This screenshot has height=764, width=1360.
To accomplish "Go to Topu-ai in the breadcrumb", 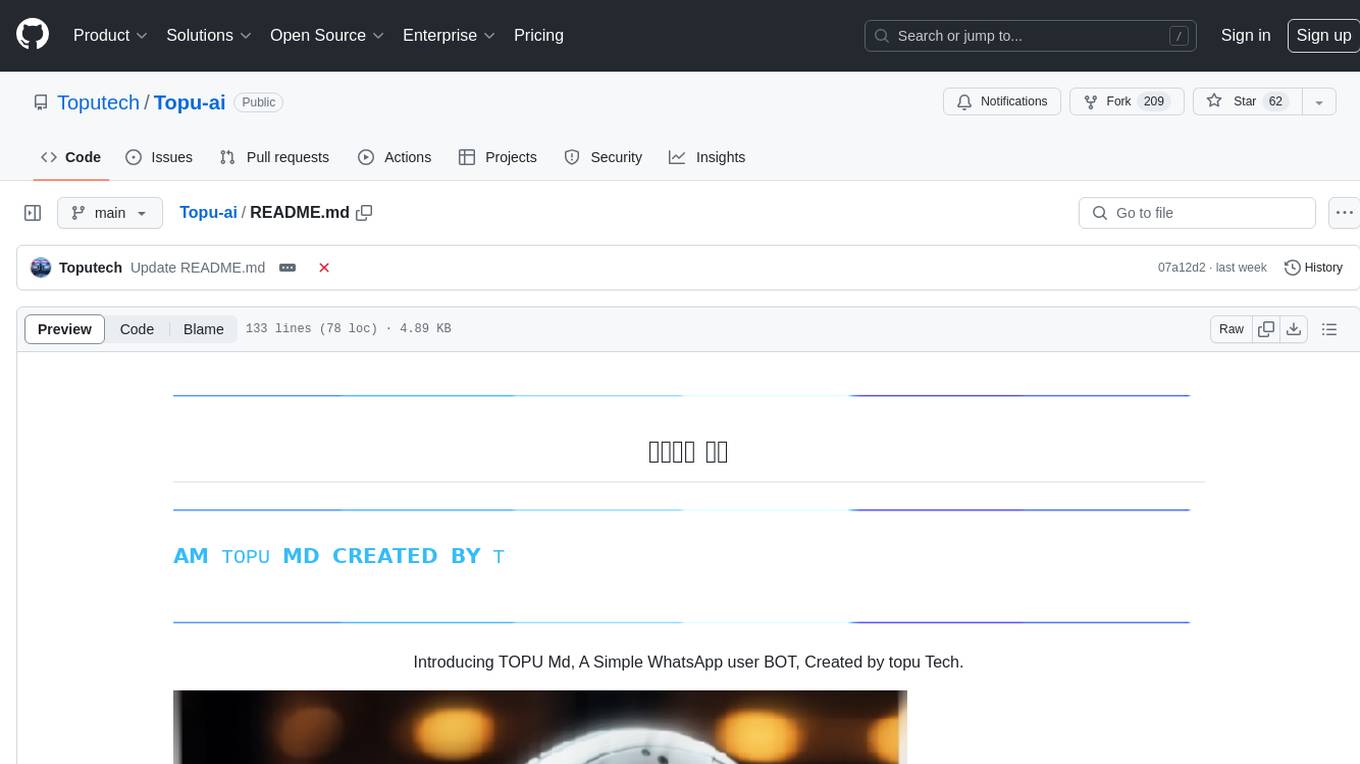I will (208, 212).
